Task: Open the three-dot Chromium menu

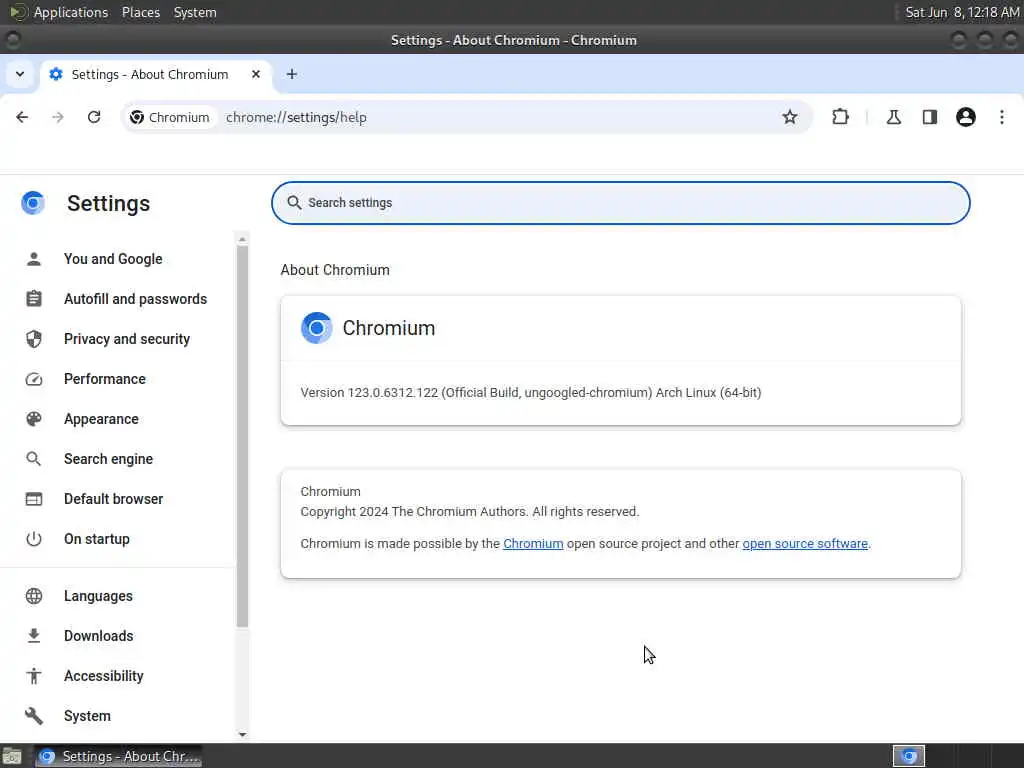Action: pyautogui.click(x=1002, y=117)
